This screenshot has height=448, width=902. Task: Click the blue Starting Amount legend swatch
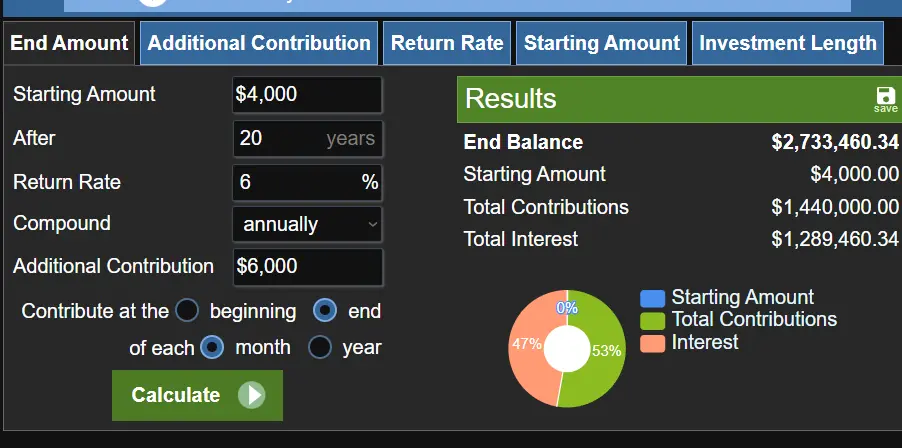tap(653, 298)
